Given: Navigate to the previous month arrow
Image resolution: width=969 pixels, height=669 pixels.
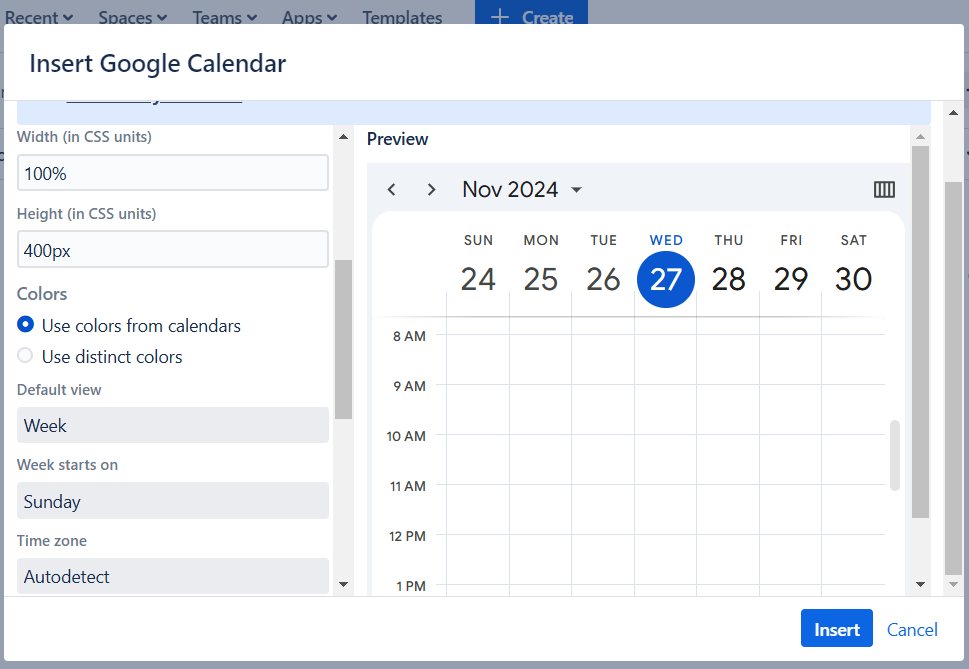Looking at the screenshot, I should tap(391, 189).
